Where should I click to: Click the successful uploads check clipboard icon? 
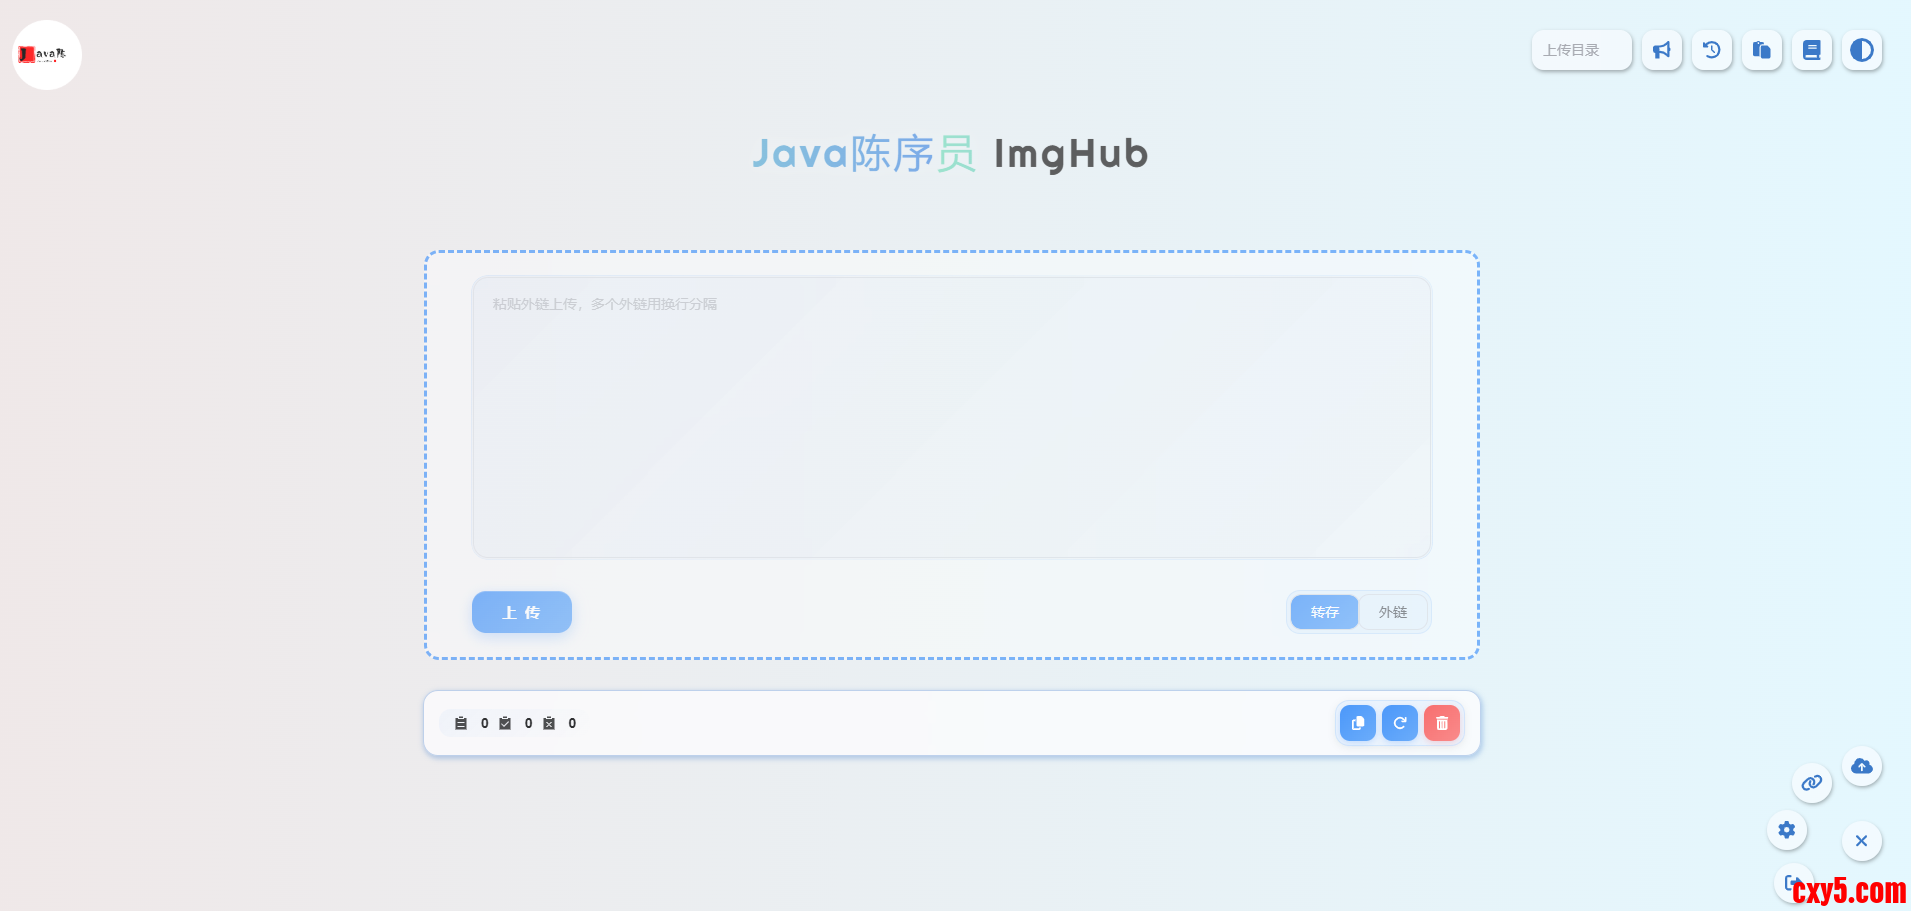[x=505, y=723]
